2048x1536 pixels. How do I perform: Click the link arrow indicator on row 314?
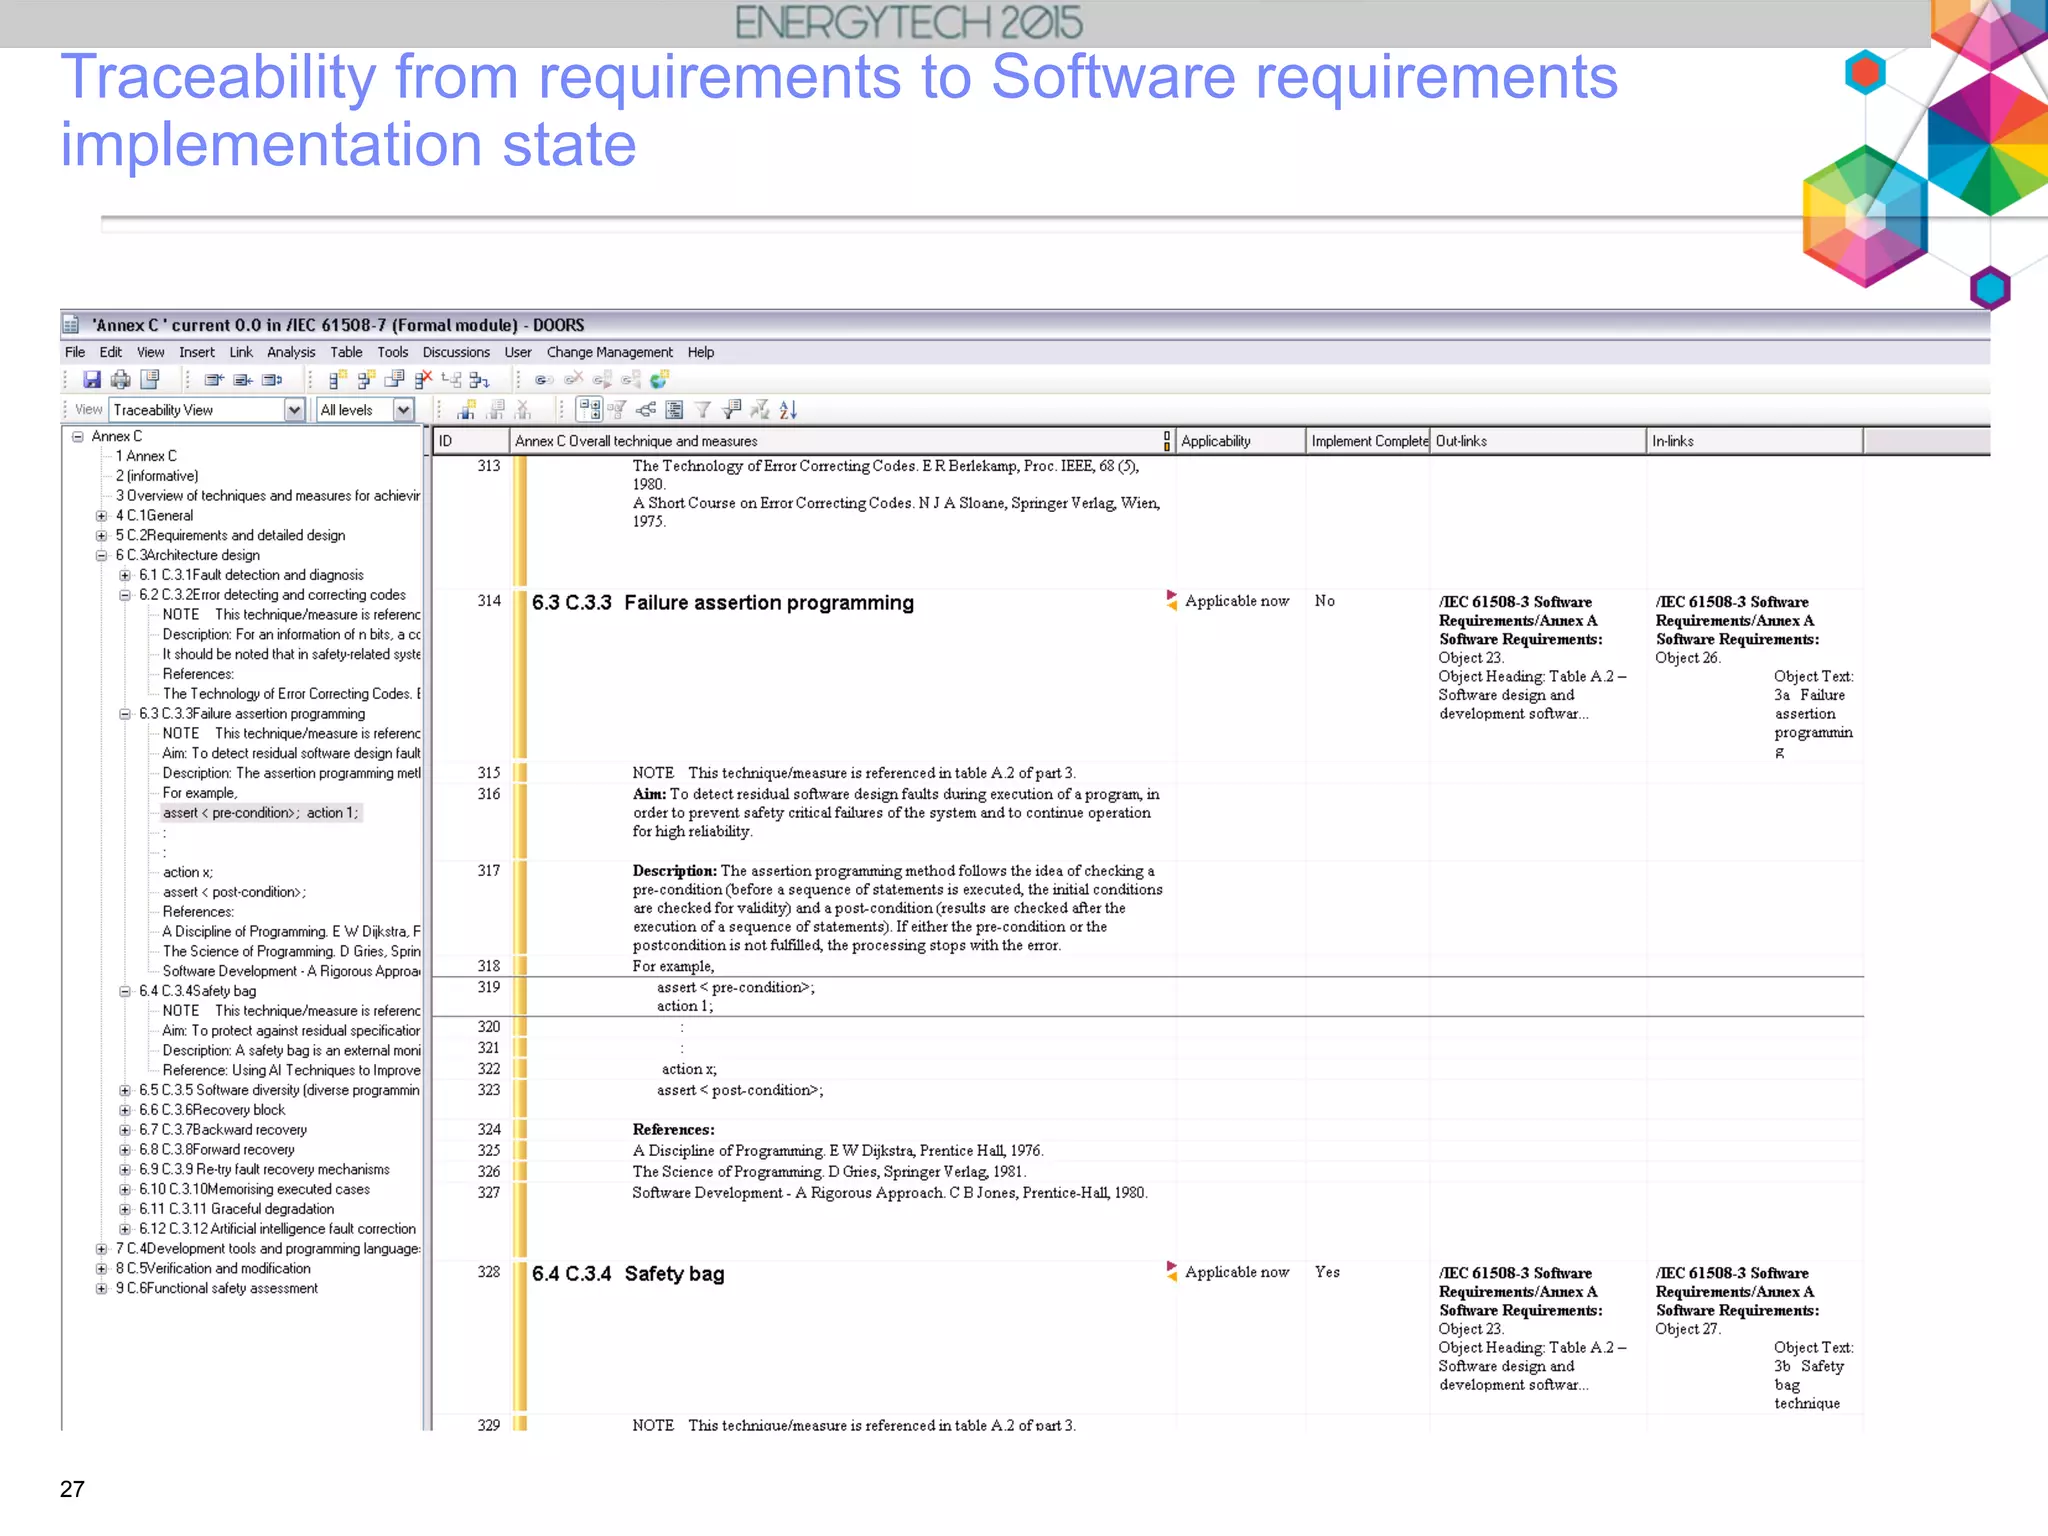pos(1171,600)
